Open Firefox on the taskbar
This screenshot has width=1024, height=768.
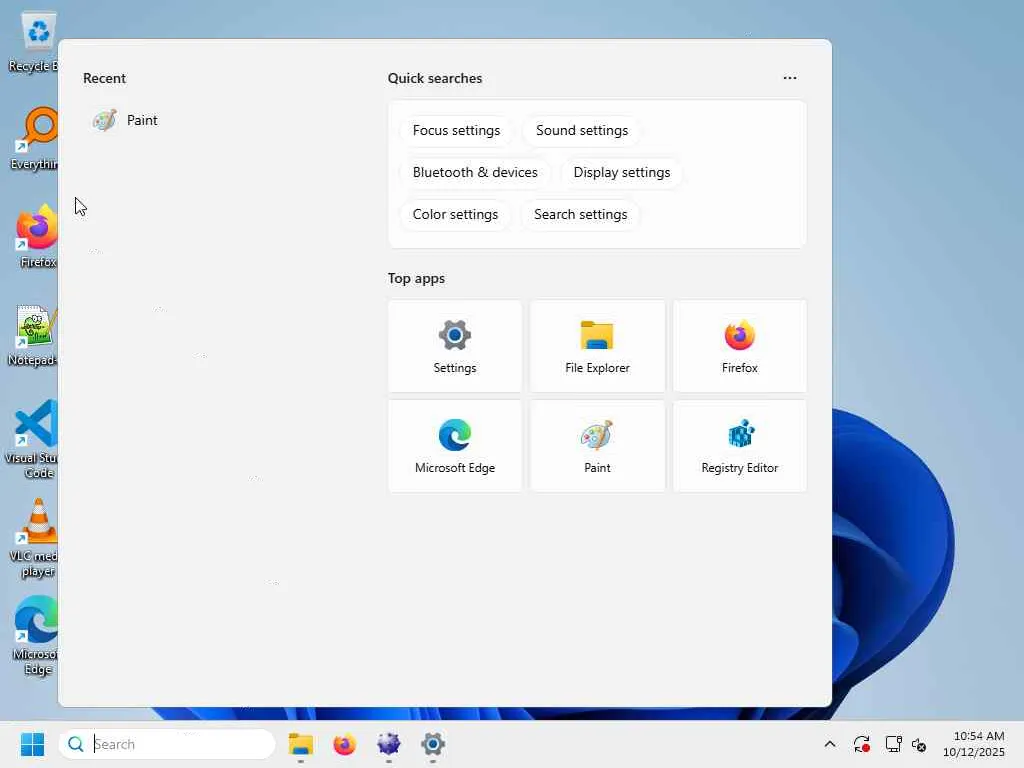[344, 744]
